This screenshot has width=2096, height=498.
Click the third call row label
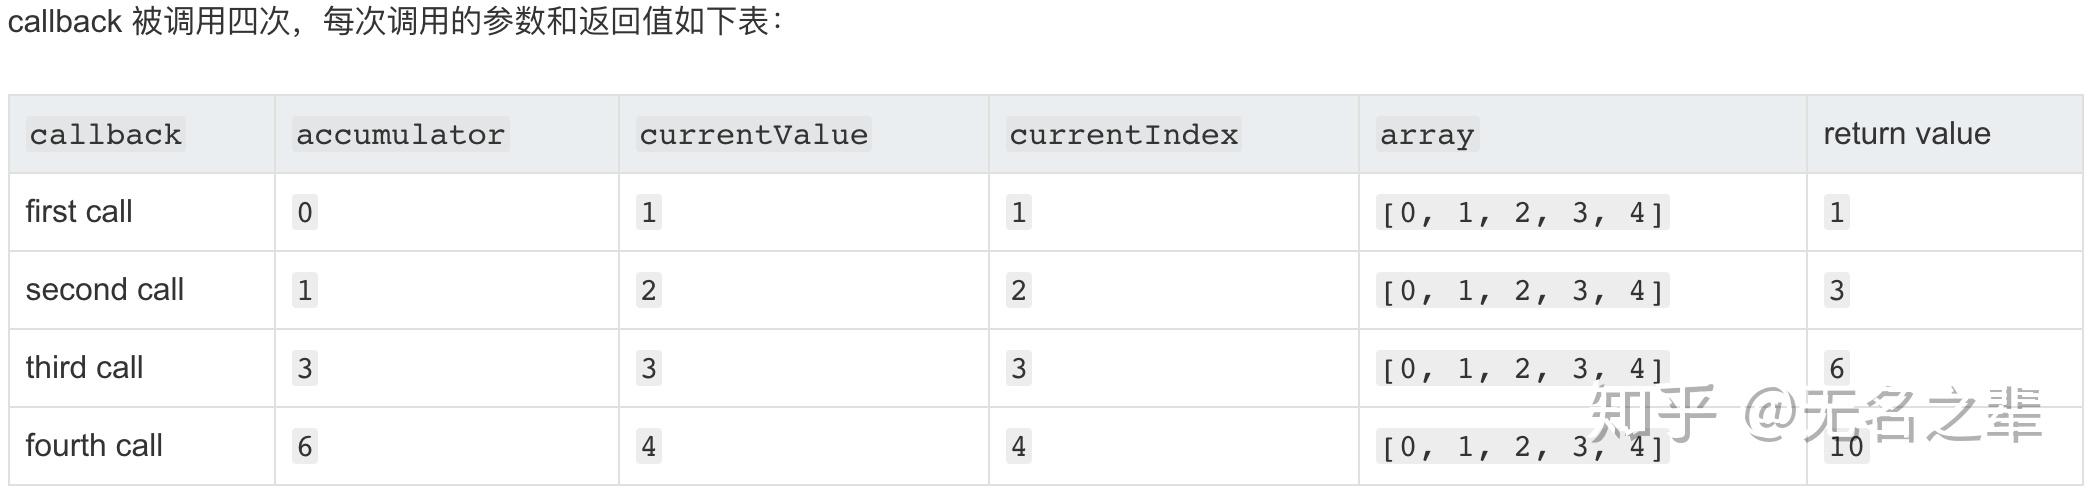tap(84, 368)
